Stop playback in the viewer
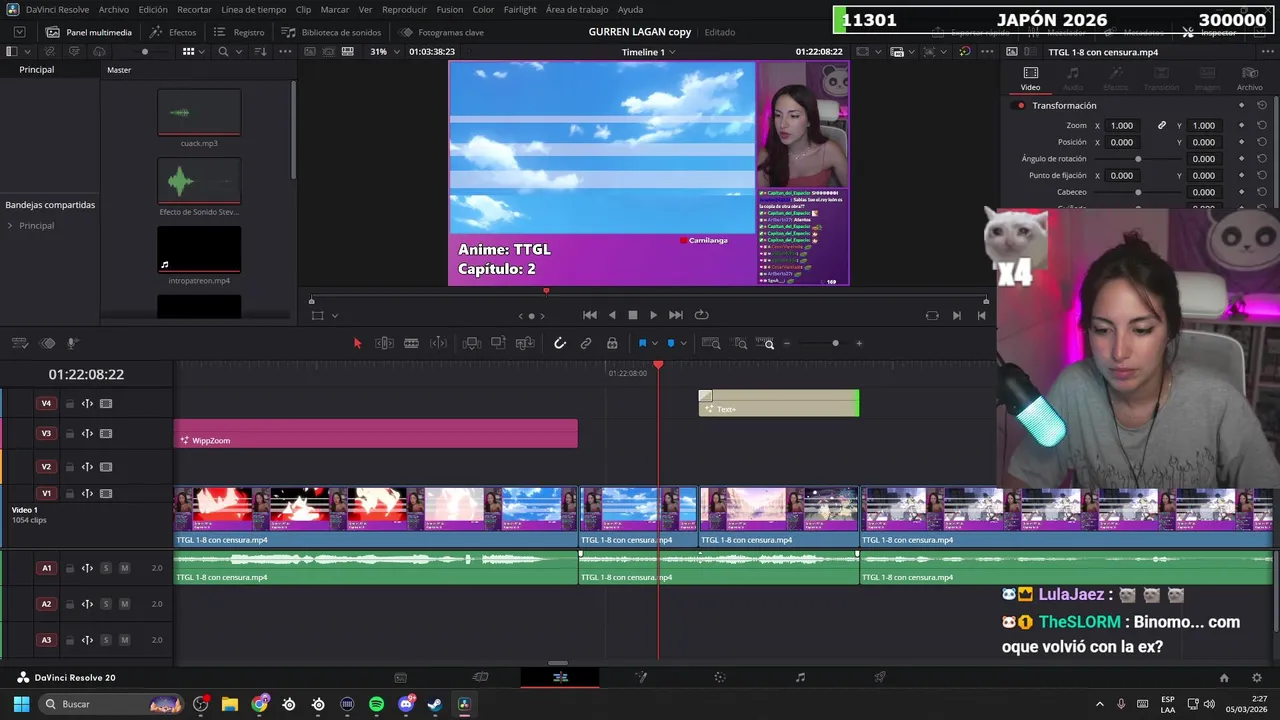The image size is (1280, 720). [x=633, y=315]
